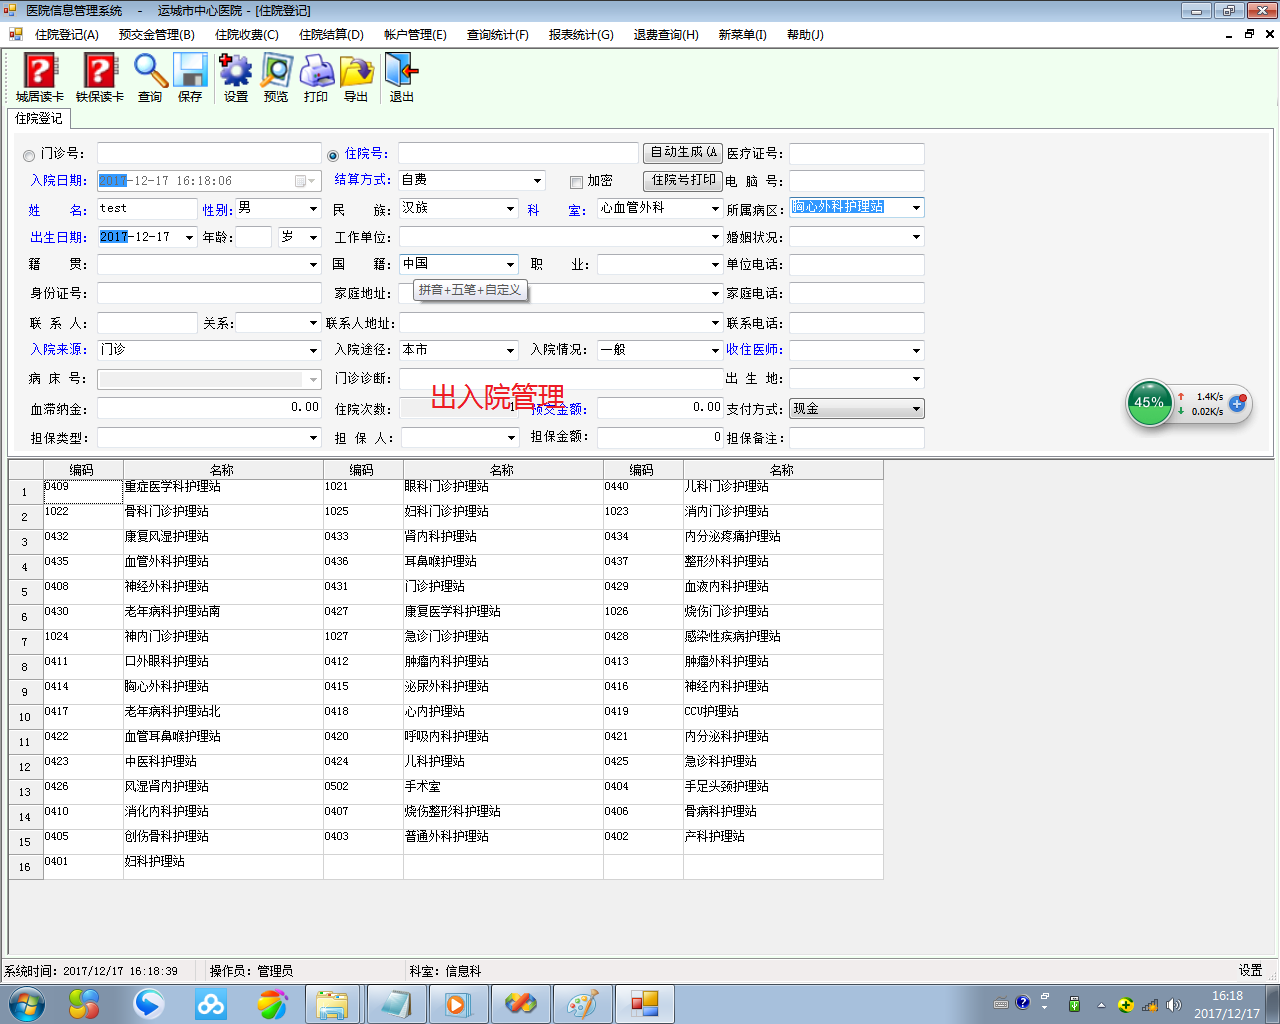Click the application icon in the menu bar
Screen dimensions: 1280x1024
click(x=15, y=34)
